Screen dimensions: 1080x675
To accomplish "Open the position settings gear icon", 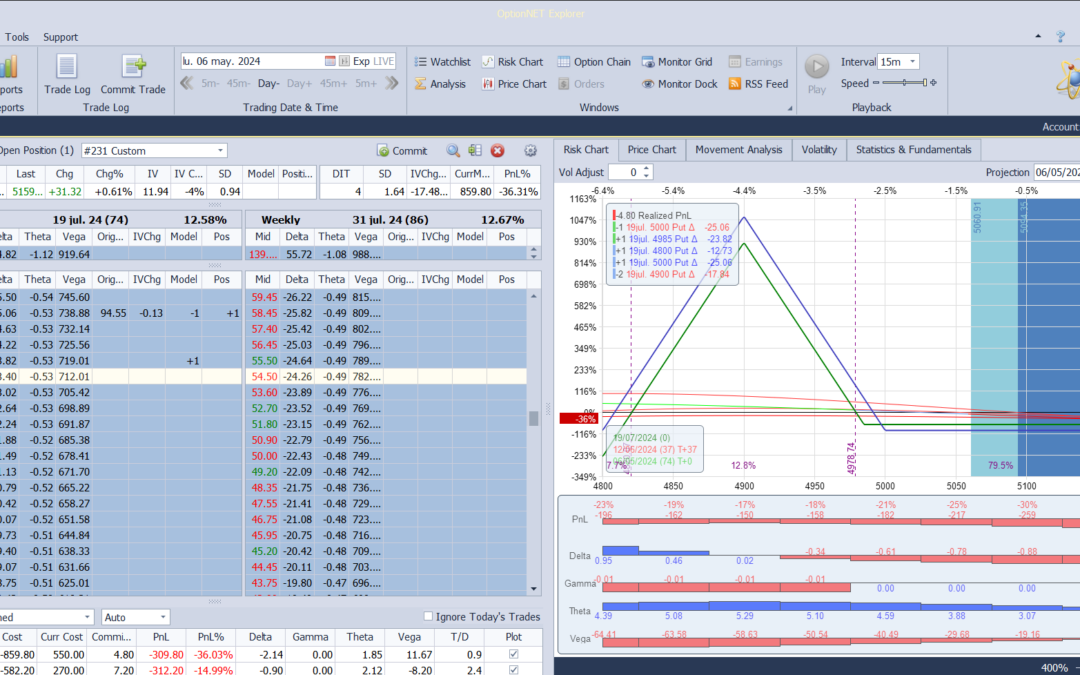I will [530, 151].
